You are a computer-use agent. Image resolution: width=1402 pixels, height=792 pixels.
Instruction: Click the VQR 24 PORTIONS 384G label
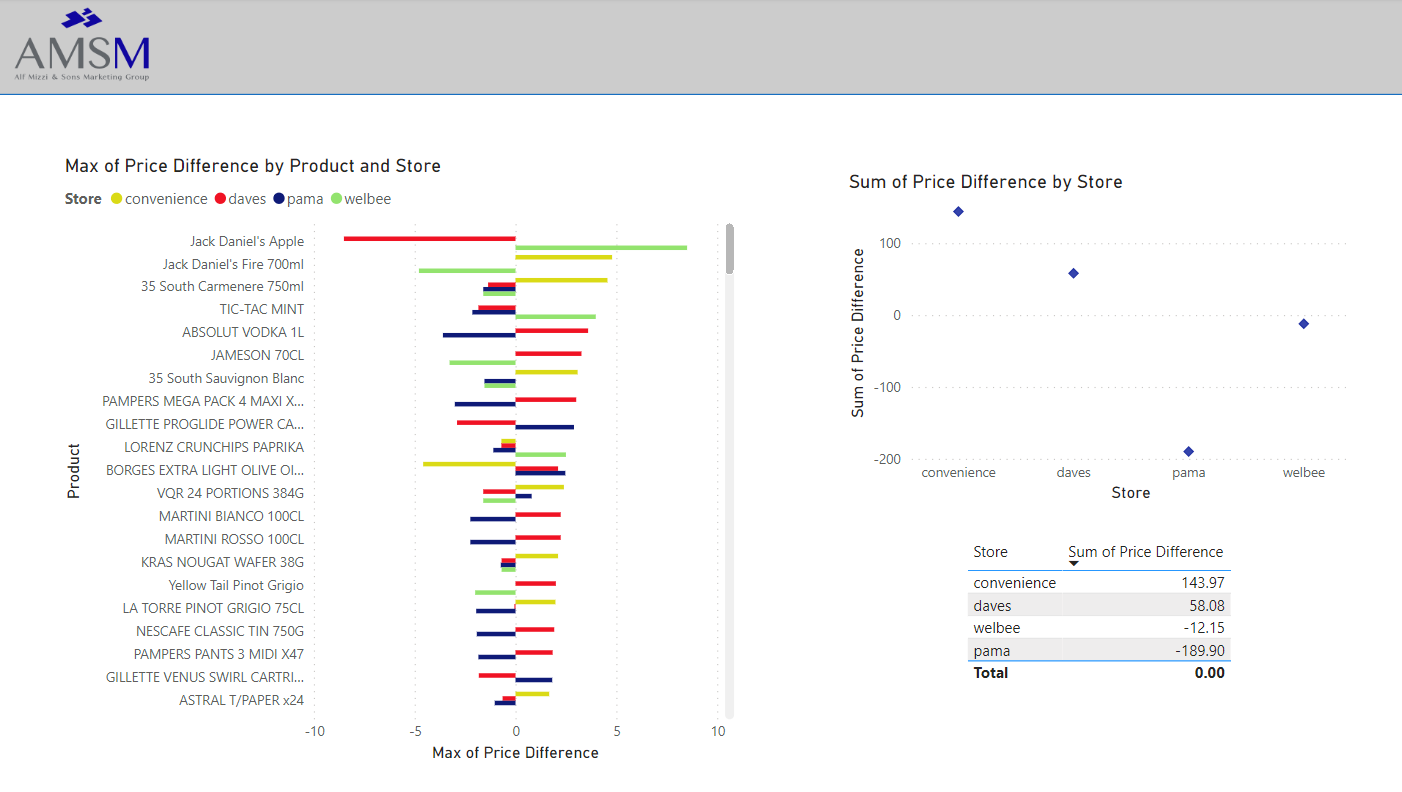click(230, 493)
